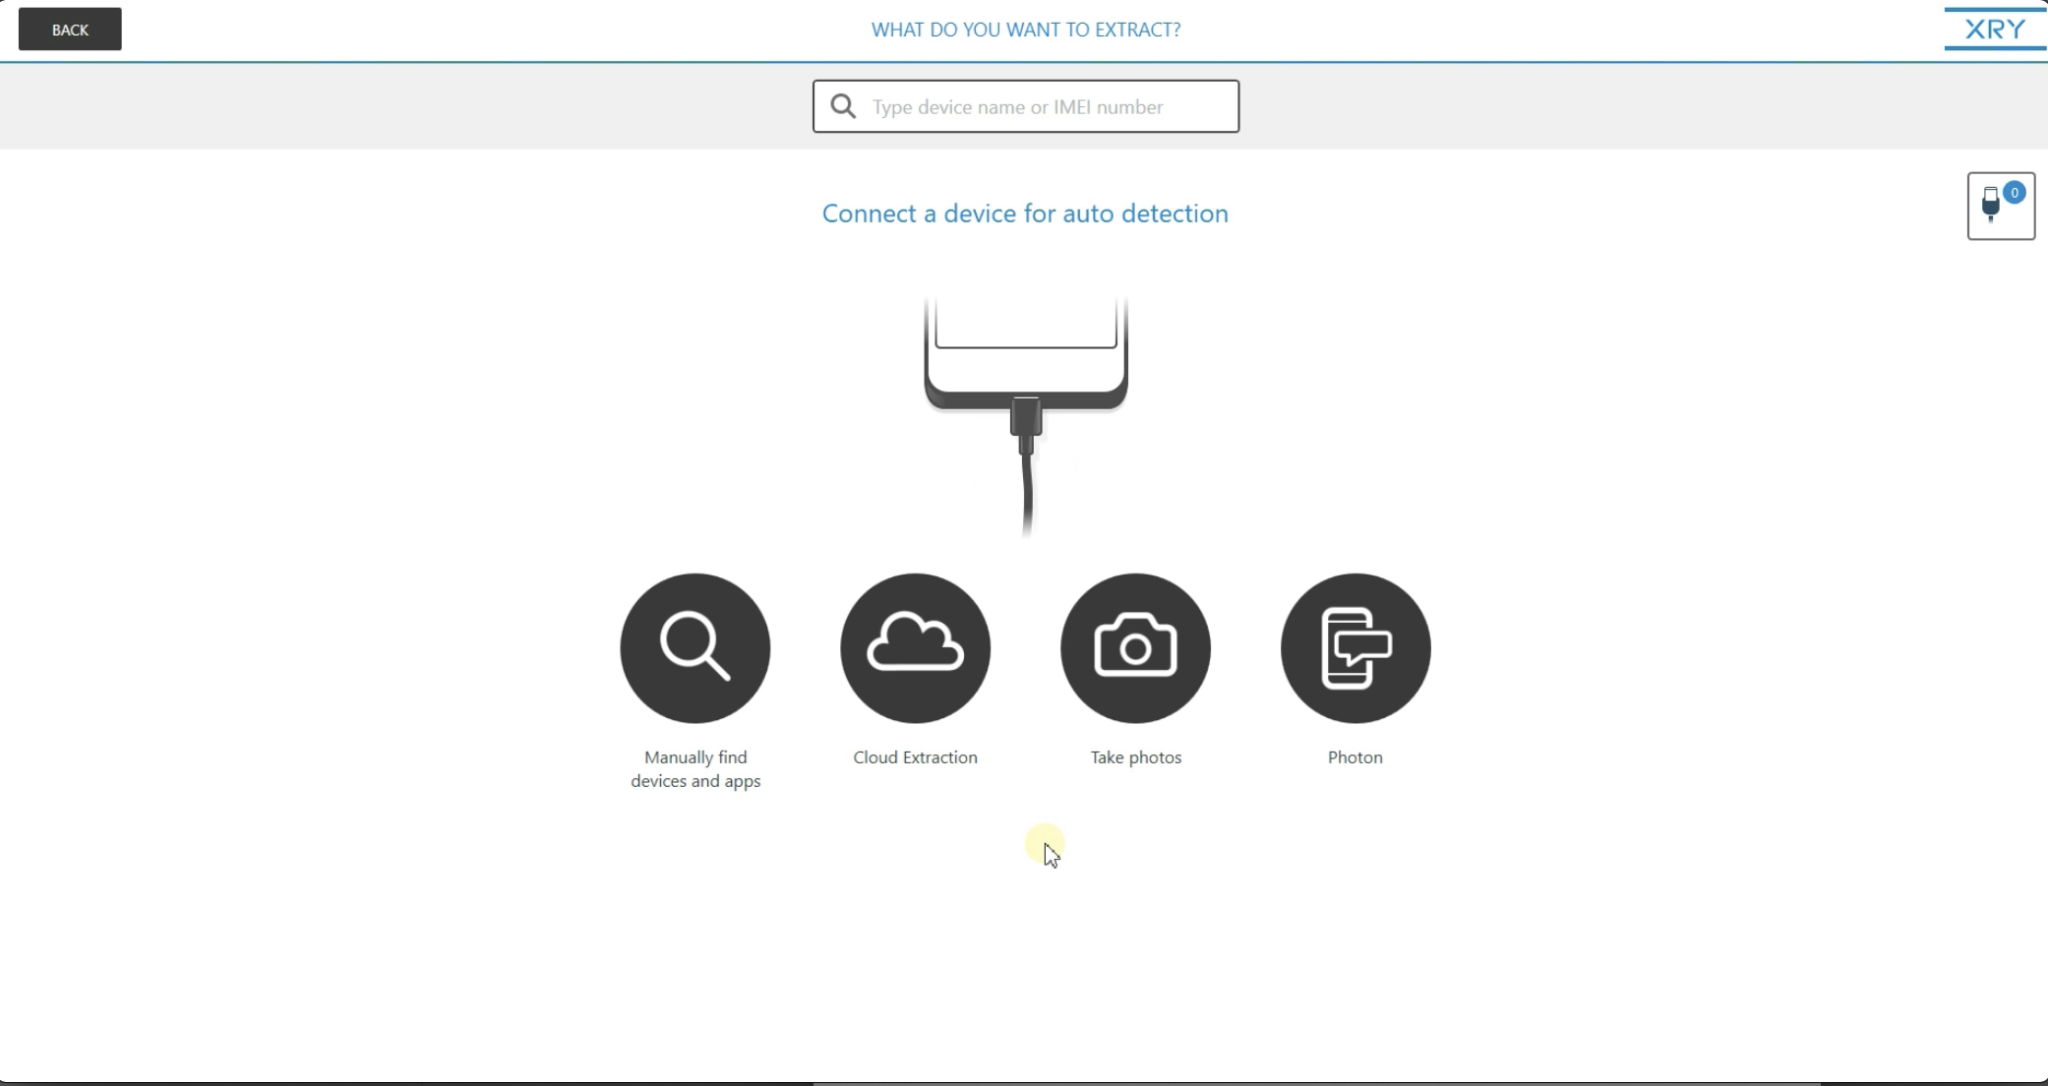
Task: Click the blue '0' device counter badge
Action: point(2013,193)
